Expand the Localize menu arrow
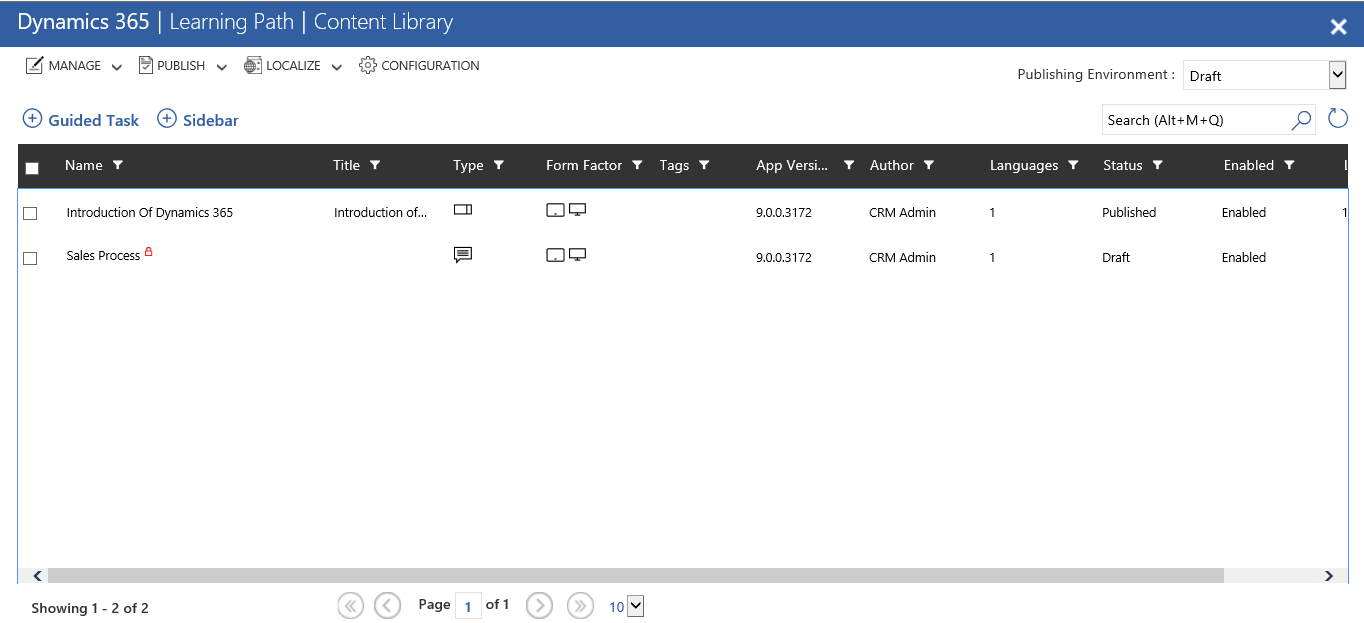This screenshot has height=623, width=1364. [336, 67]
